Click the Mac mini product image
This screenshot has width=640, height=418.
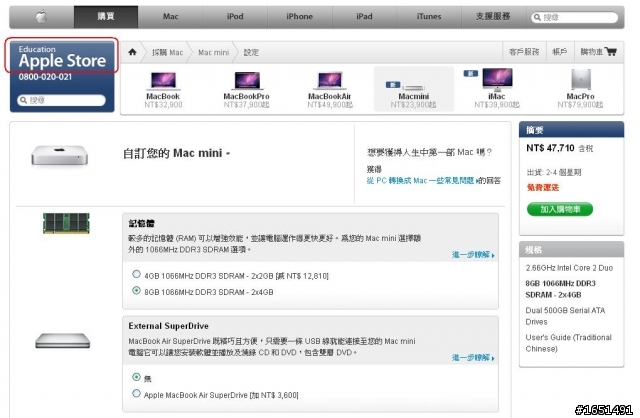tap(60, 156)
